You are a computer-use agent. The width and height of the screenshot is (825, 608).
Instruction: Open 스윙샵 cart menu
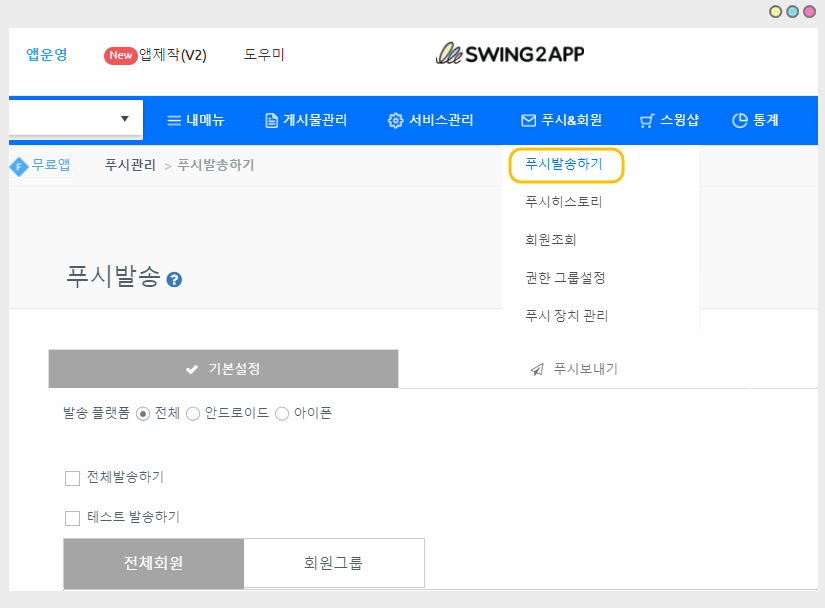[x=669, y=120]
